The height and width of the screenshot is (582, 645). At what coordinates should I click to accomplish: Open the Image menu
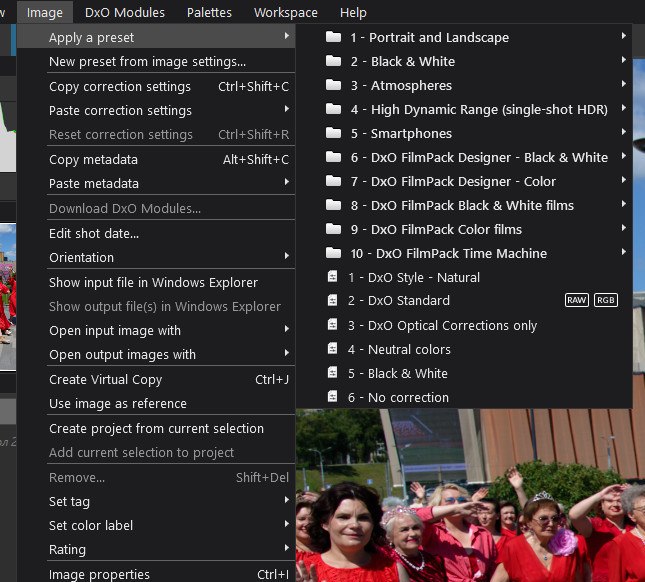[44, 12]
